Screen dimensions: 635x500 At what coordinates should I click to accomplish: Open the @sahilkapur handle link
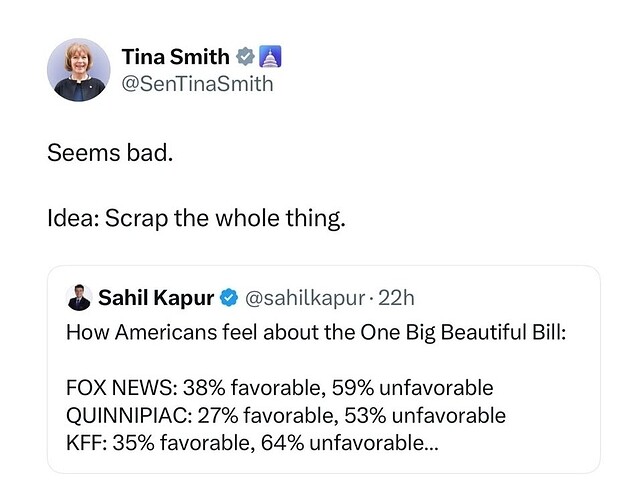[305, 298]
